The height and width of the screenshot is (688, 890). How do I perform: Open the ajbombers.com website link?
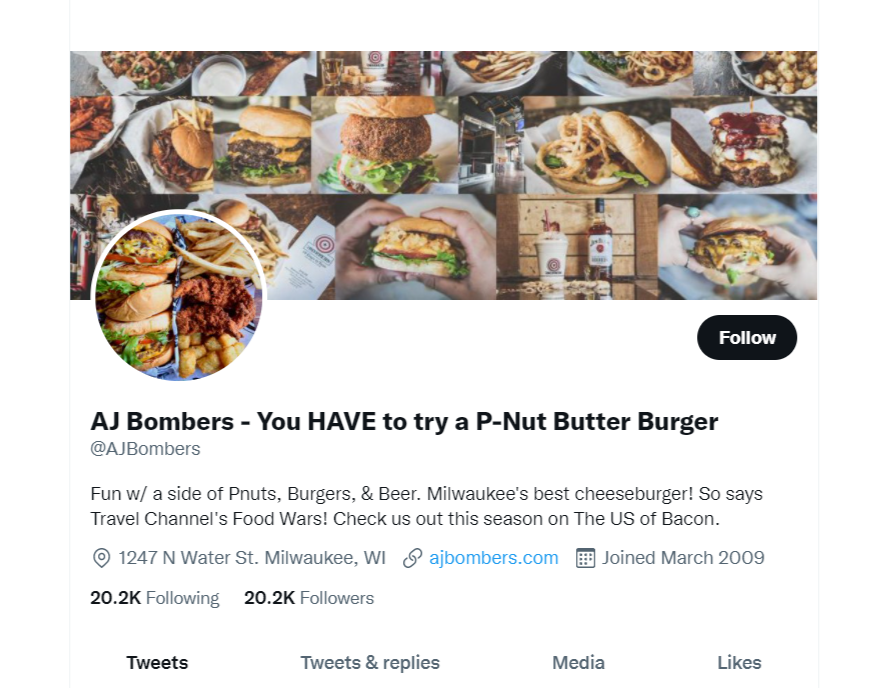click(x=494, y=558)
